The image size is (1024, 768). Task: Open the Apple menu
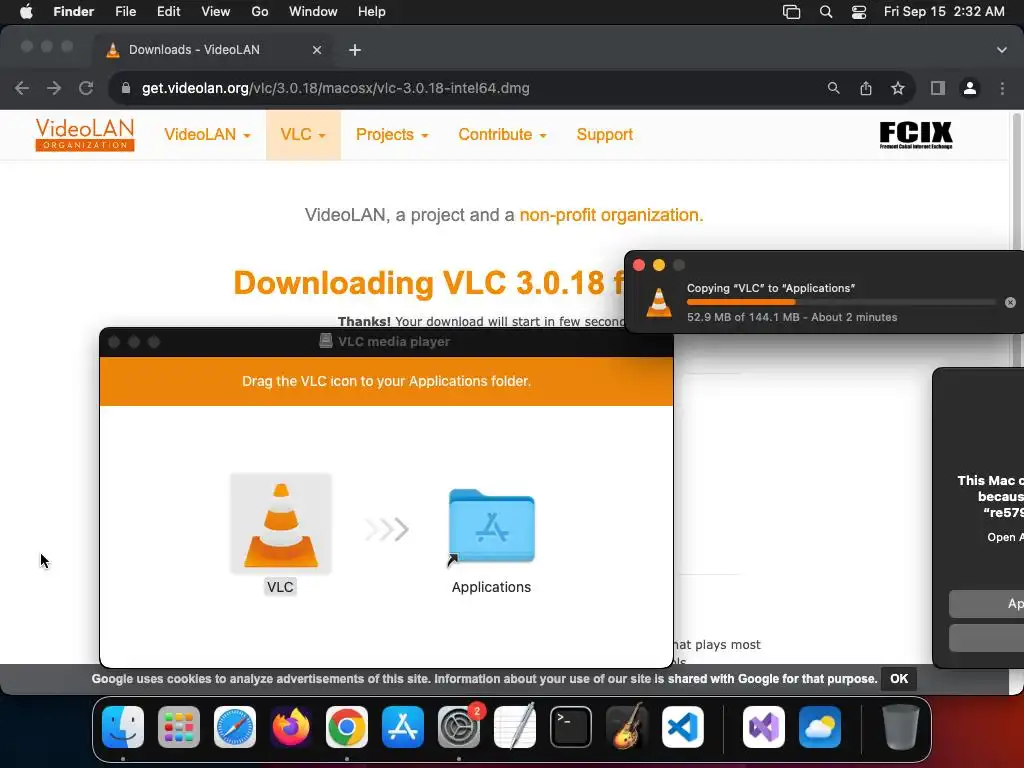(x=26, y=12)
